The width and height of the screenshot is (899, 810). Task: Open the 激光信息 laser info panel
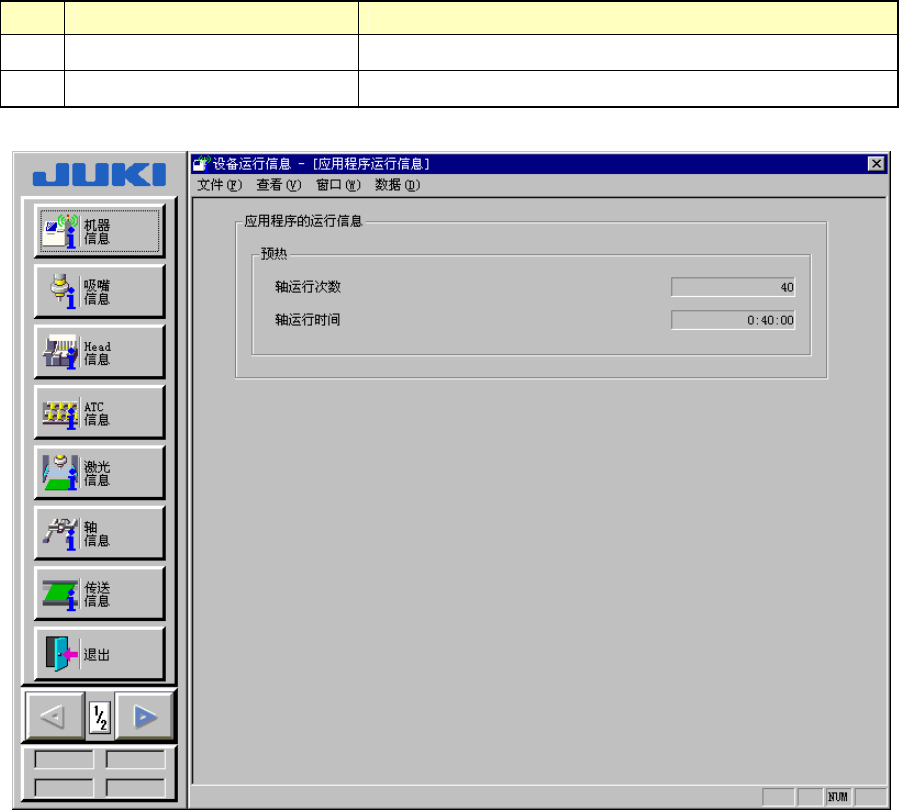100,473
